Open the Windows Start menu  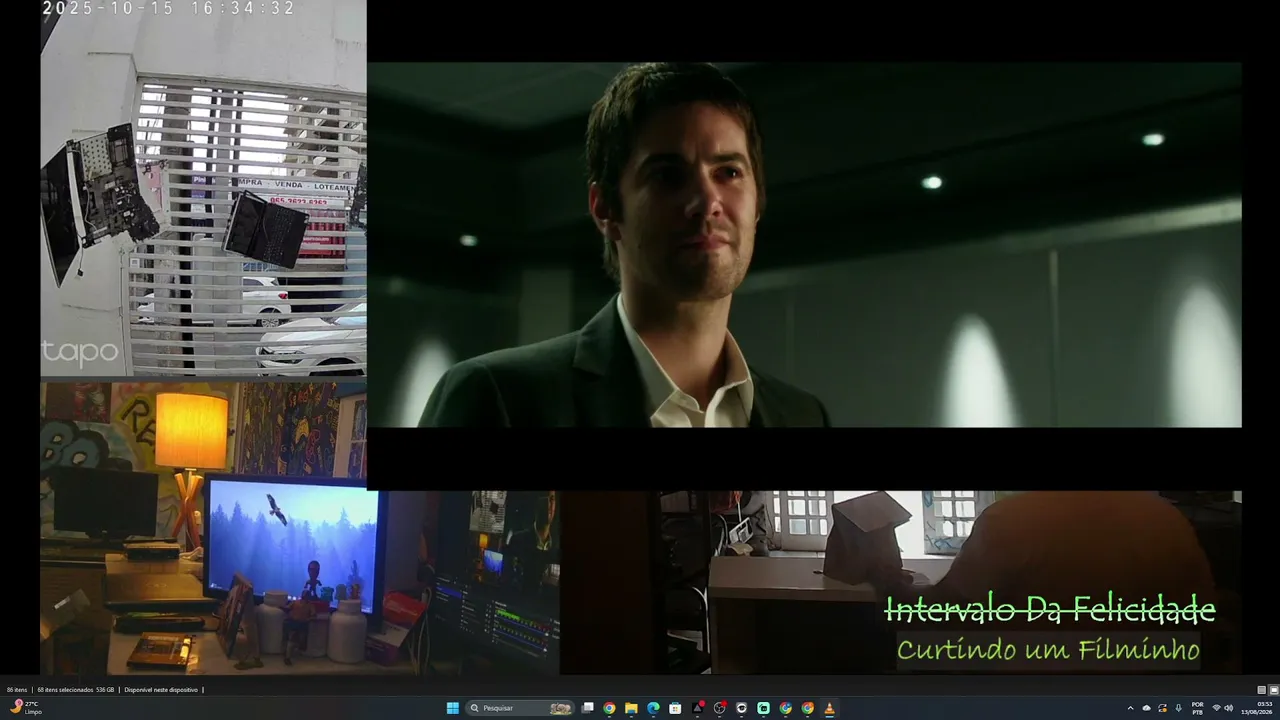453,708
